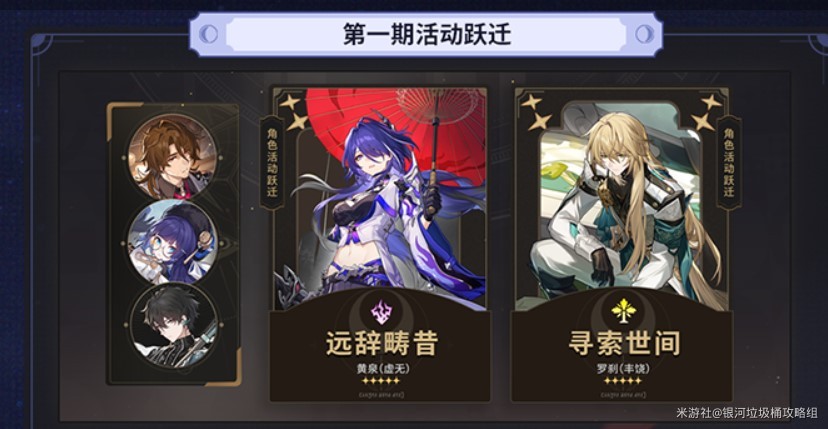Click the 第一期活动跃迁 header banner
This screenshot has height=429, width=828.
427,35
